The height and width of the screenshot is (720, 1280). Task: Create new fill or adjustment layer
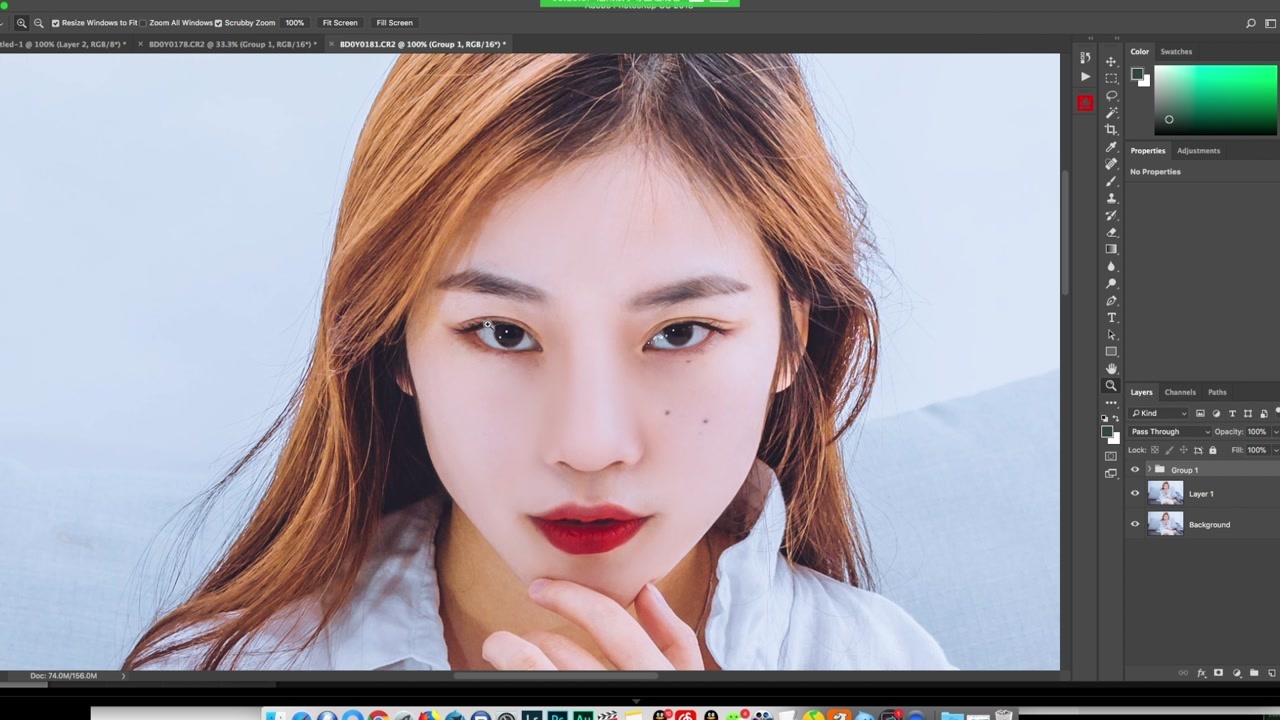[x=1236, y=673]
